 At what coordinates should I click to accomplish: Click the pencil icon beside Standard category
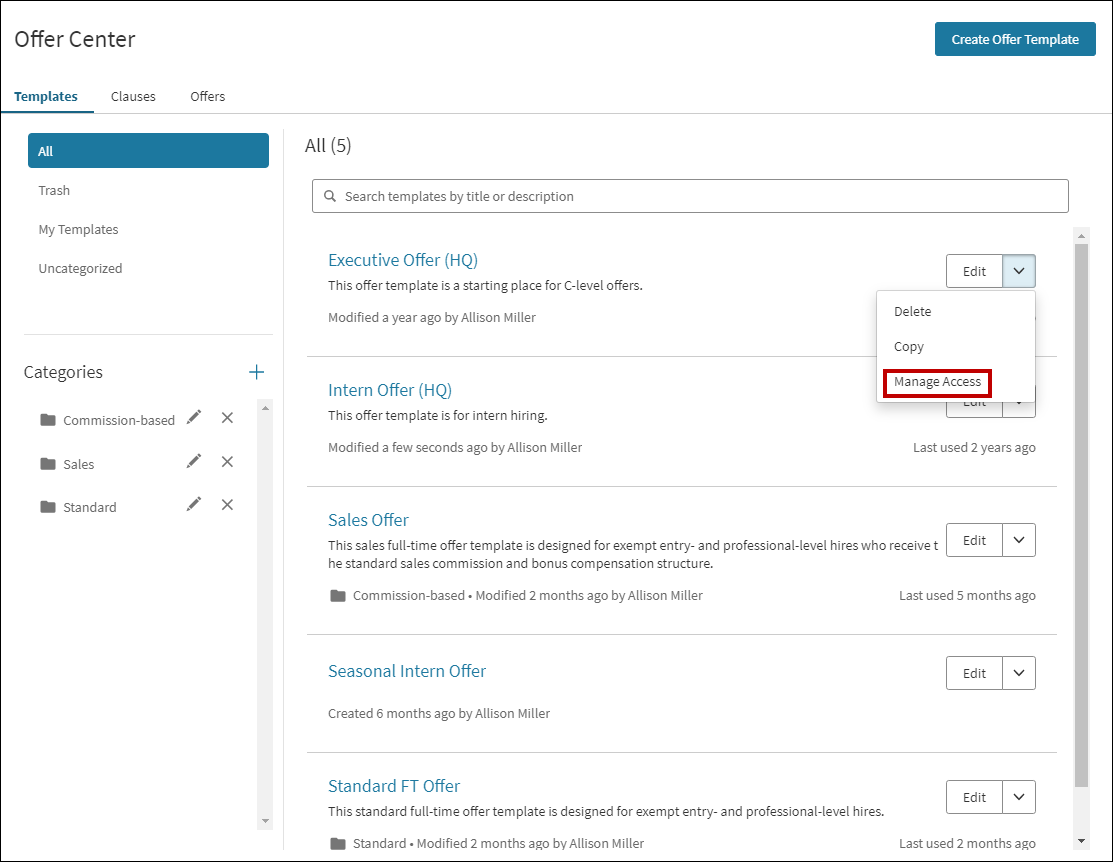point(194,504)
